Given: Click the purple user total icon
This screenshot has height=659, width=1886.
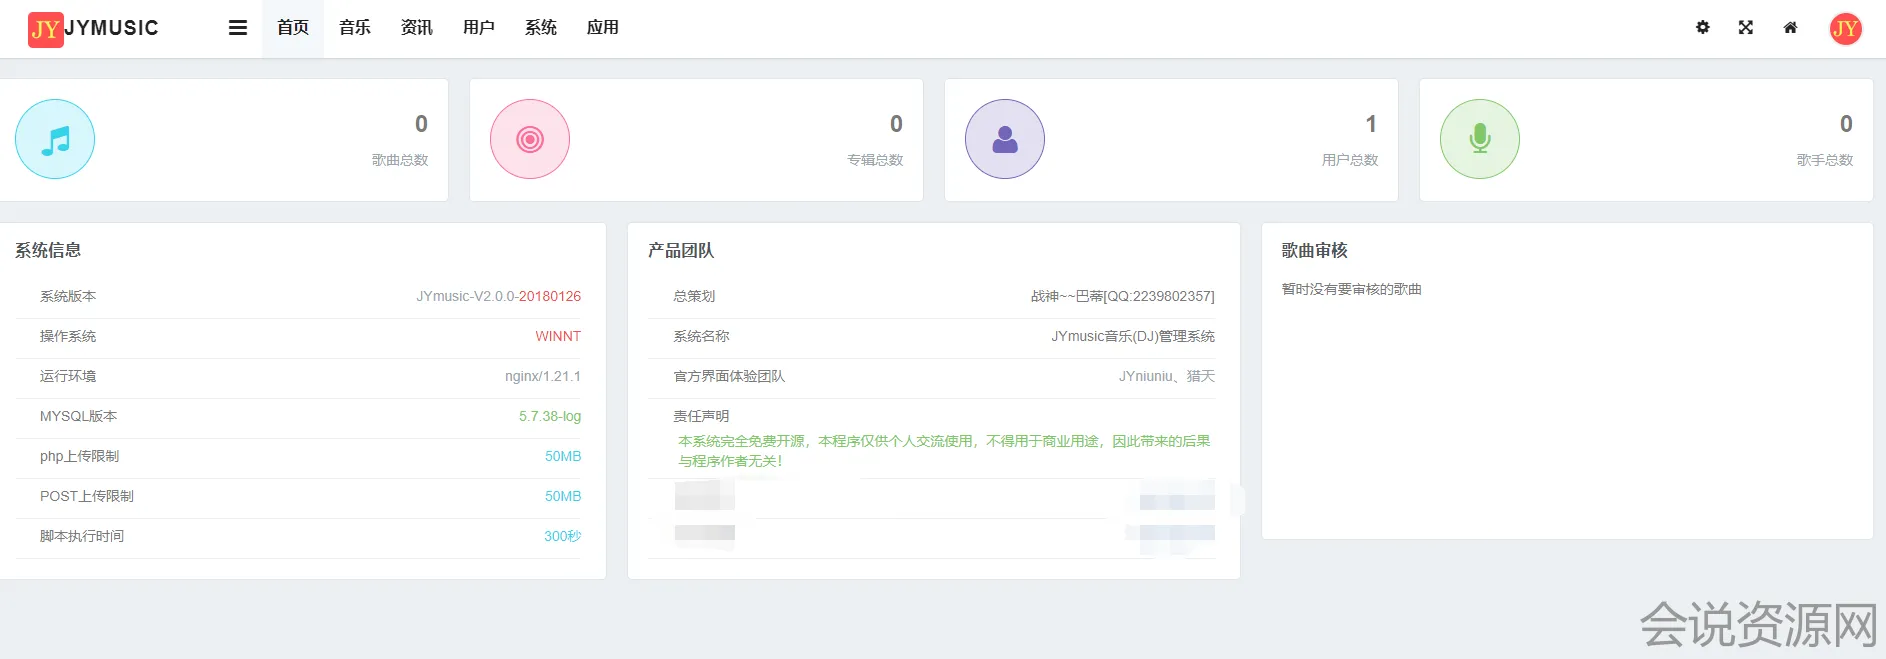Looking at the screenshot, I should pyautogui.click(x=1005, y=139).
